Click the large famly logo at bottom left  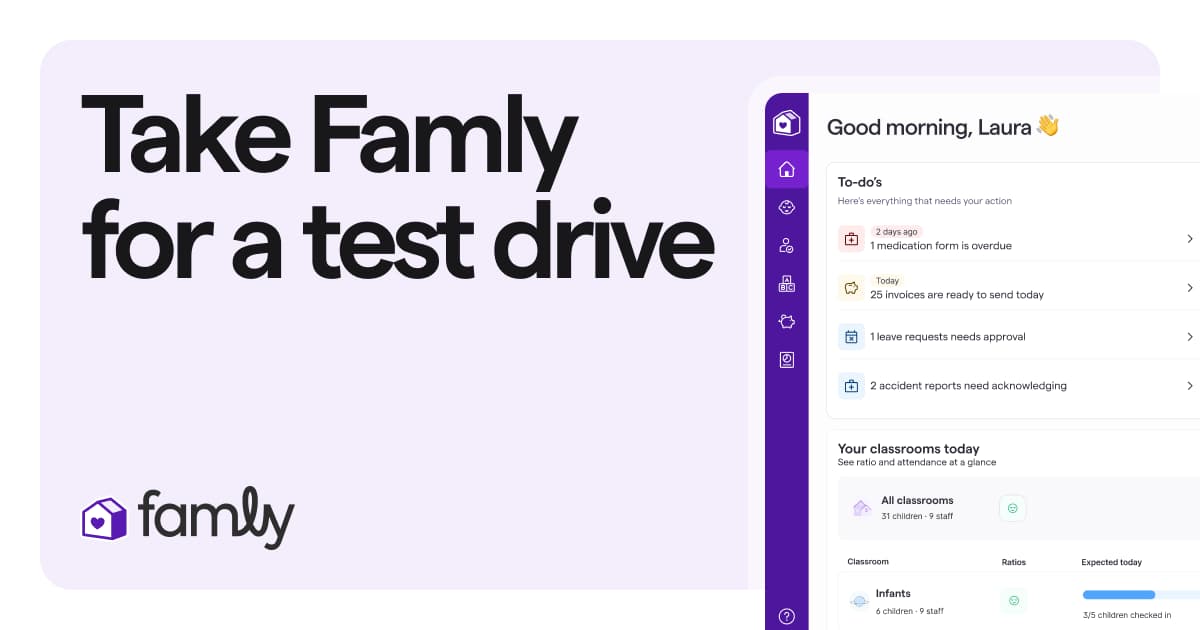(x=187, y=518)
